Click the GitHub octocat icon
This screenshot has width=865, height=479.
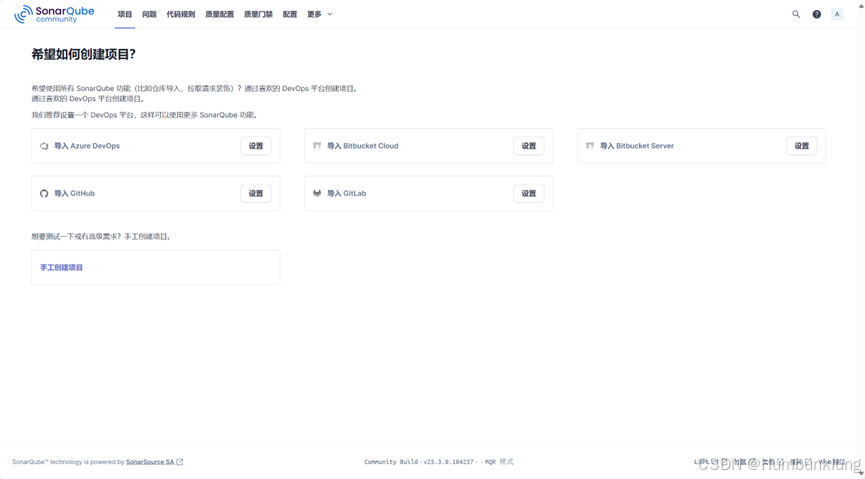click(44, 194)
